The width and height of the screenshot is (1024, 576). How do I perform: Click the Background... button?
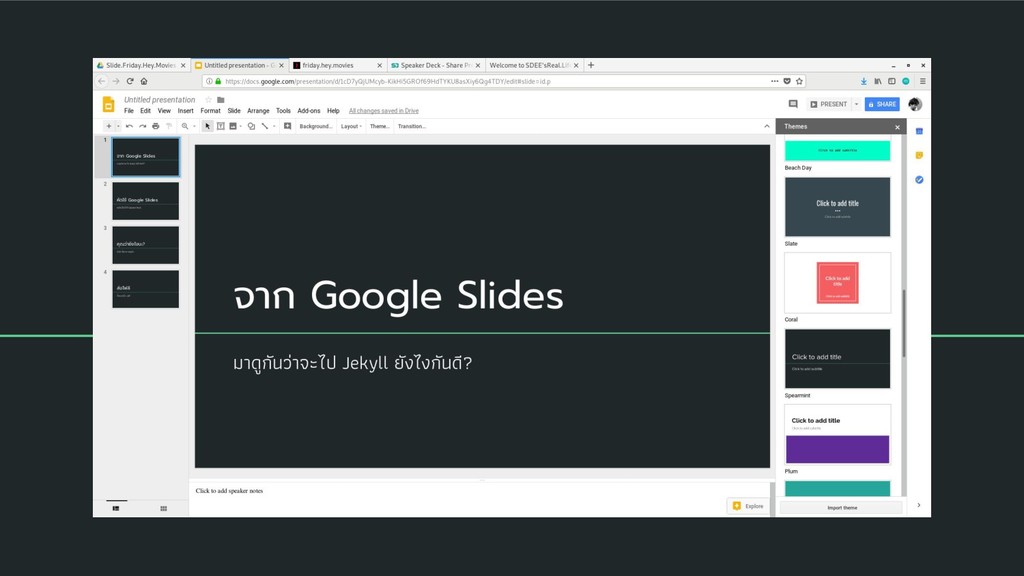tap(315, 126)
